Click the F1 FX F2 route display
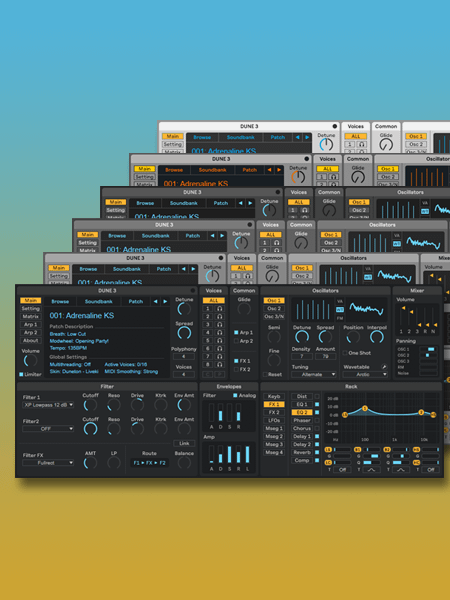This screenshot has width=450, height=600. click(x=149, y=463)
